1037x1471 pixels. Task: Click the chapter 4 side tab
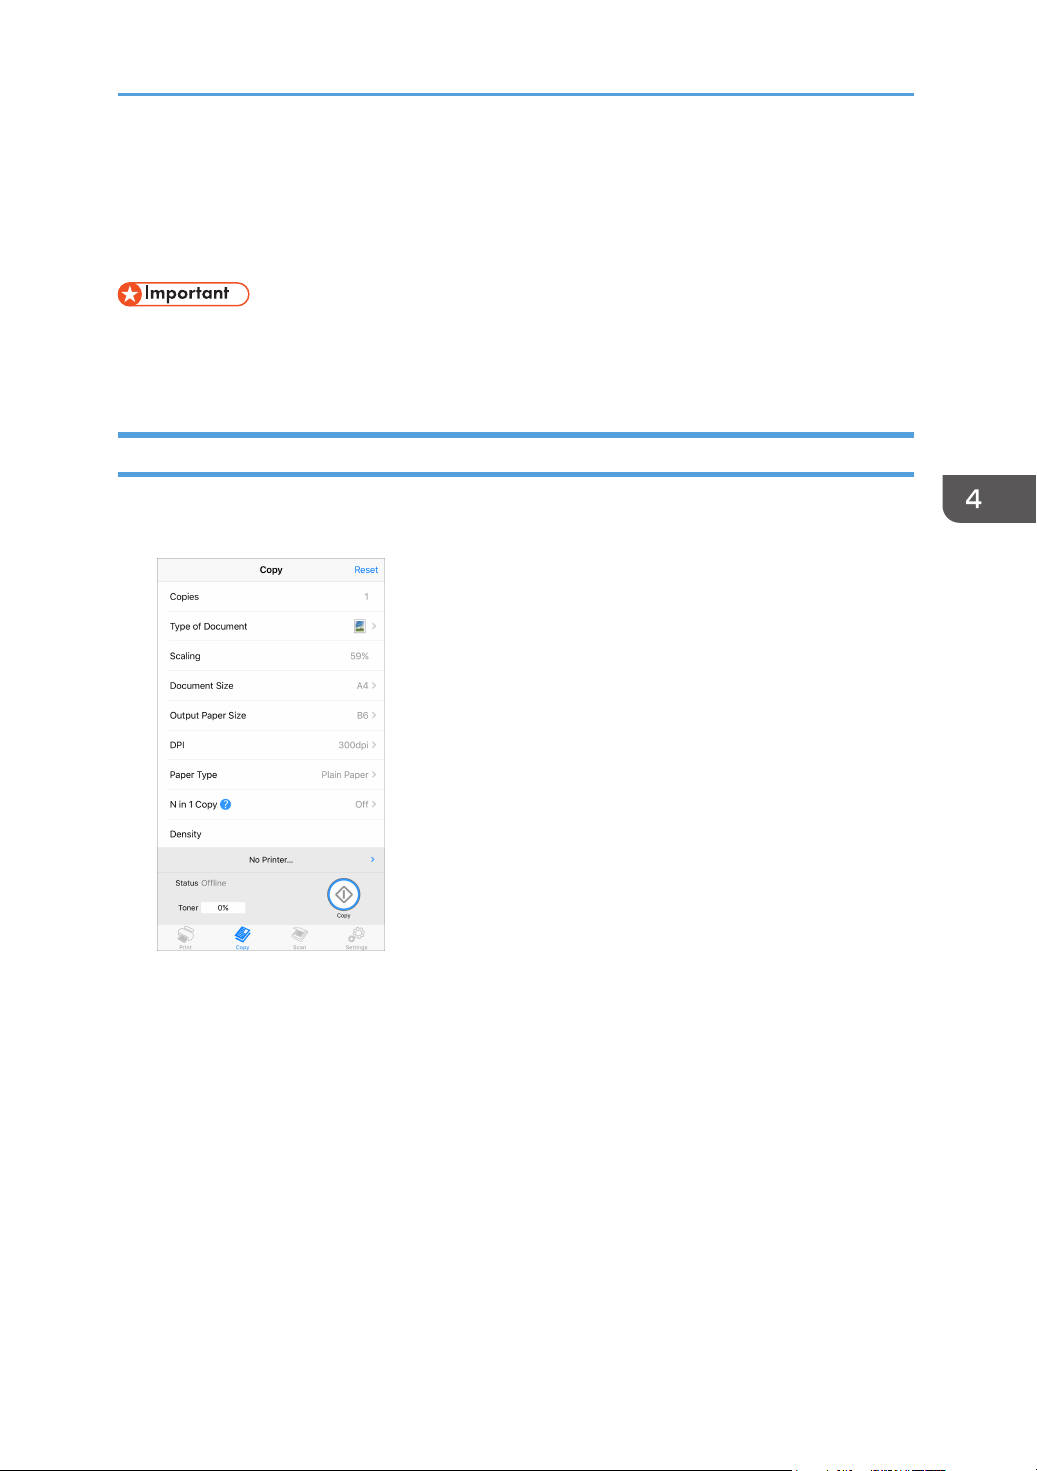point(989,499)
